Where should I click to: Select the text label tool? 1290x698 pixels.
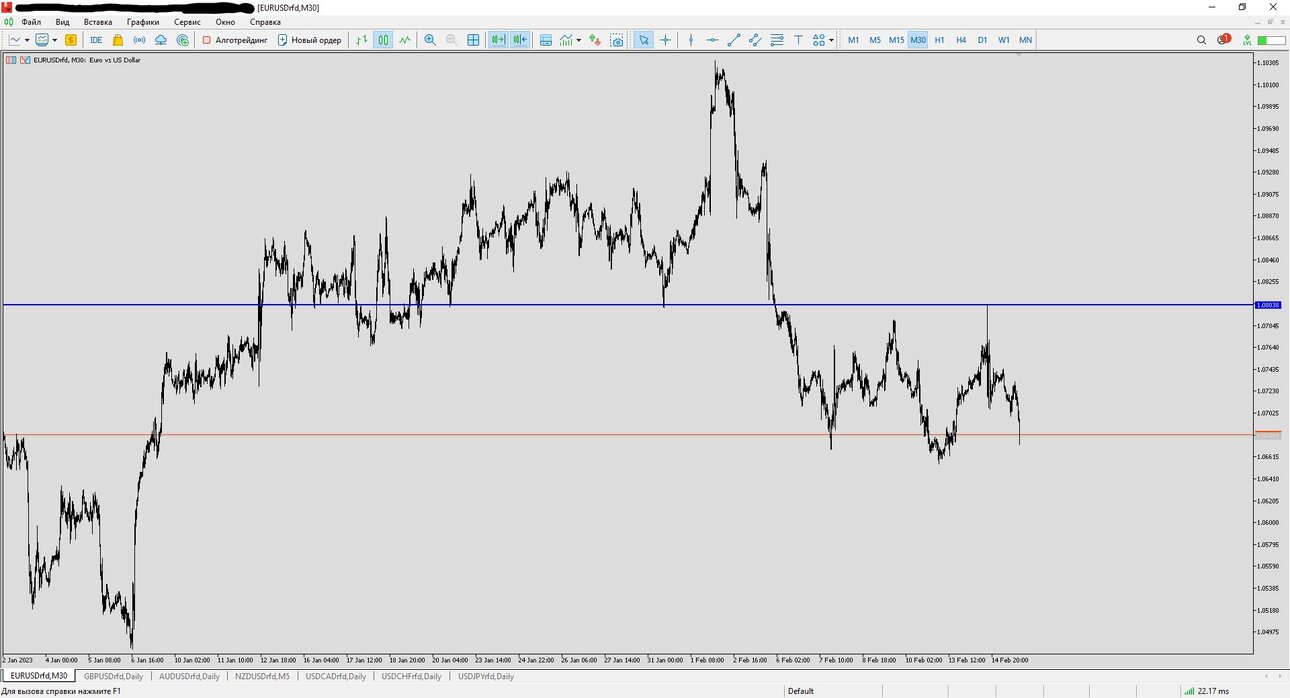(x=798, y=40)
